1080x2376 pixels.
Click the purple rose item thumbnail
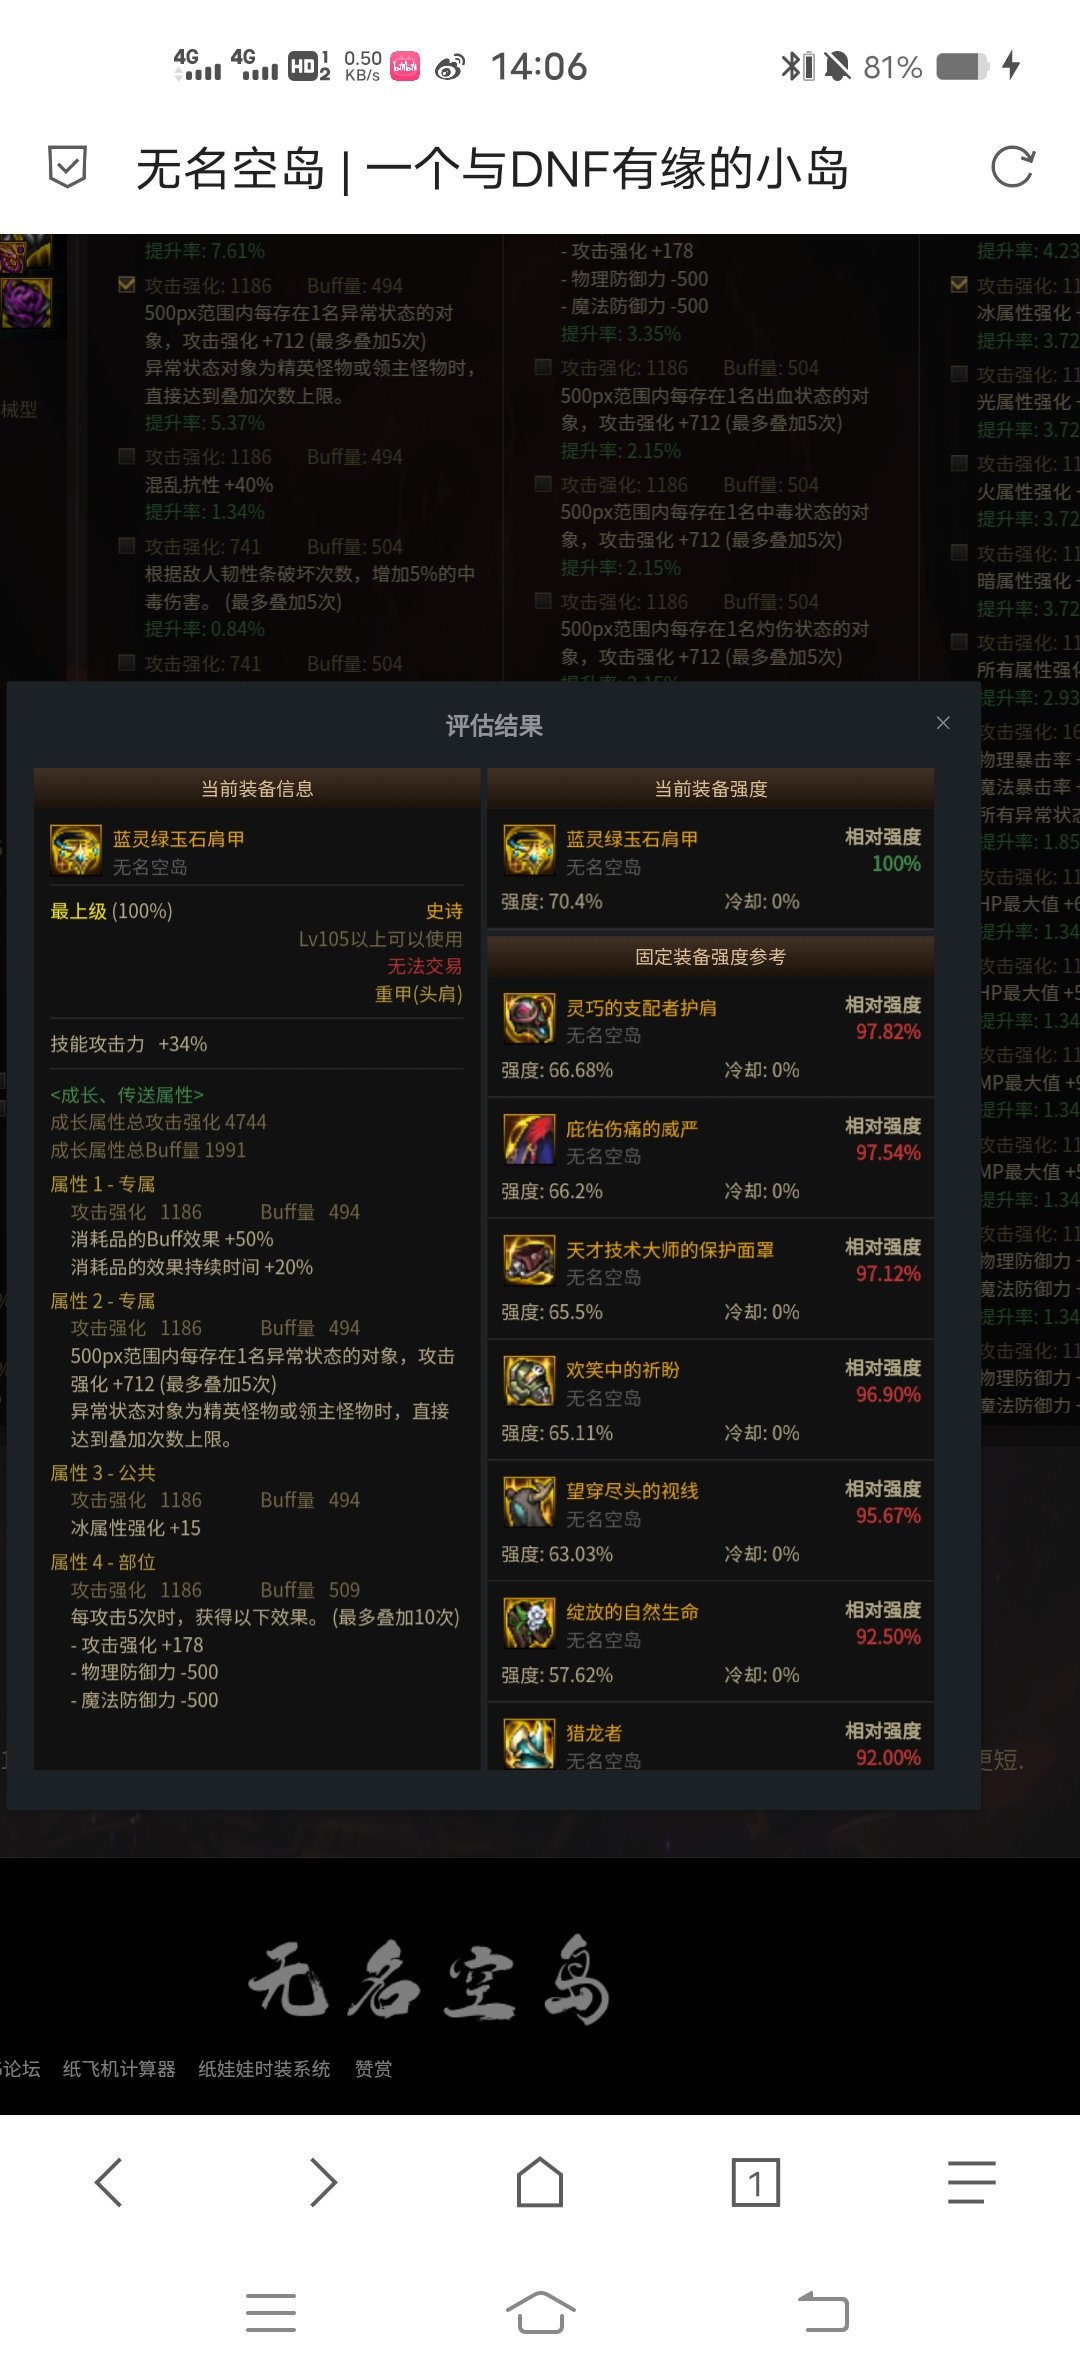[26, 303]
